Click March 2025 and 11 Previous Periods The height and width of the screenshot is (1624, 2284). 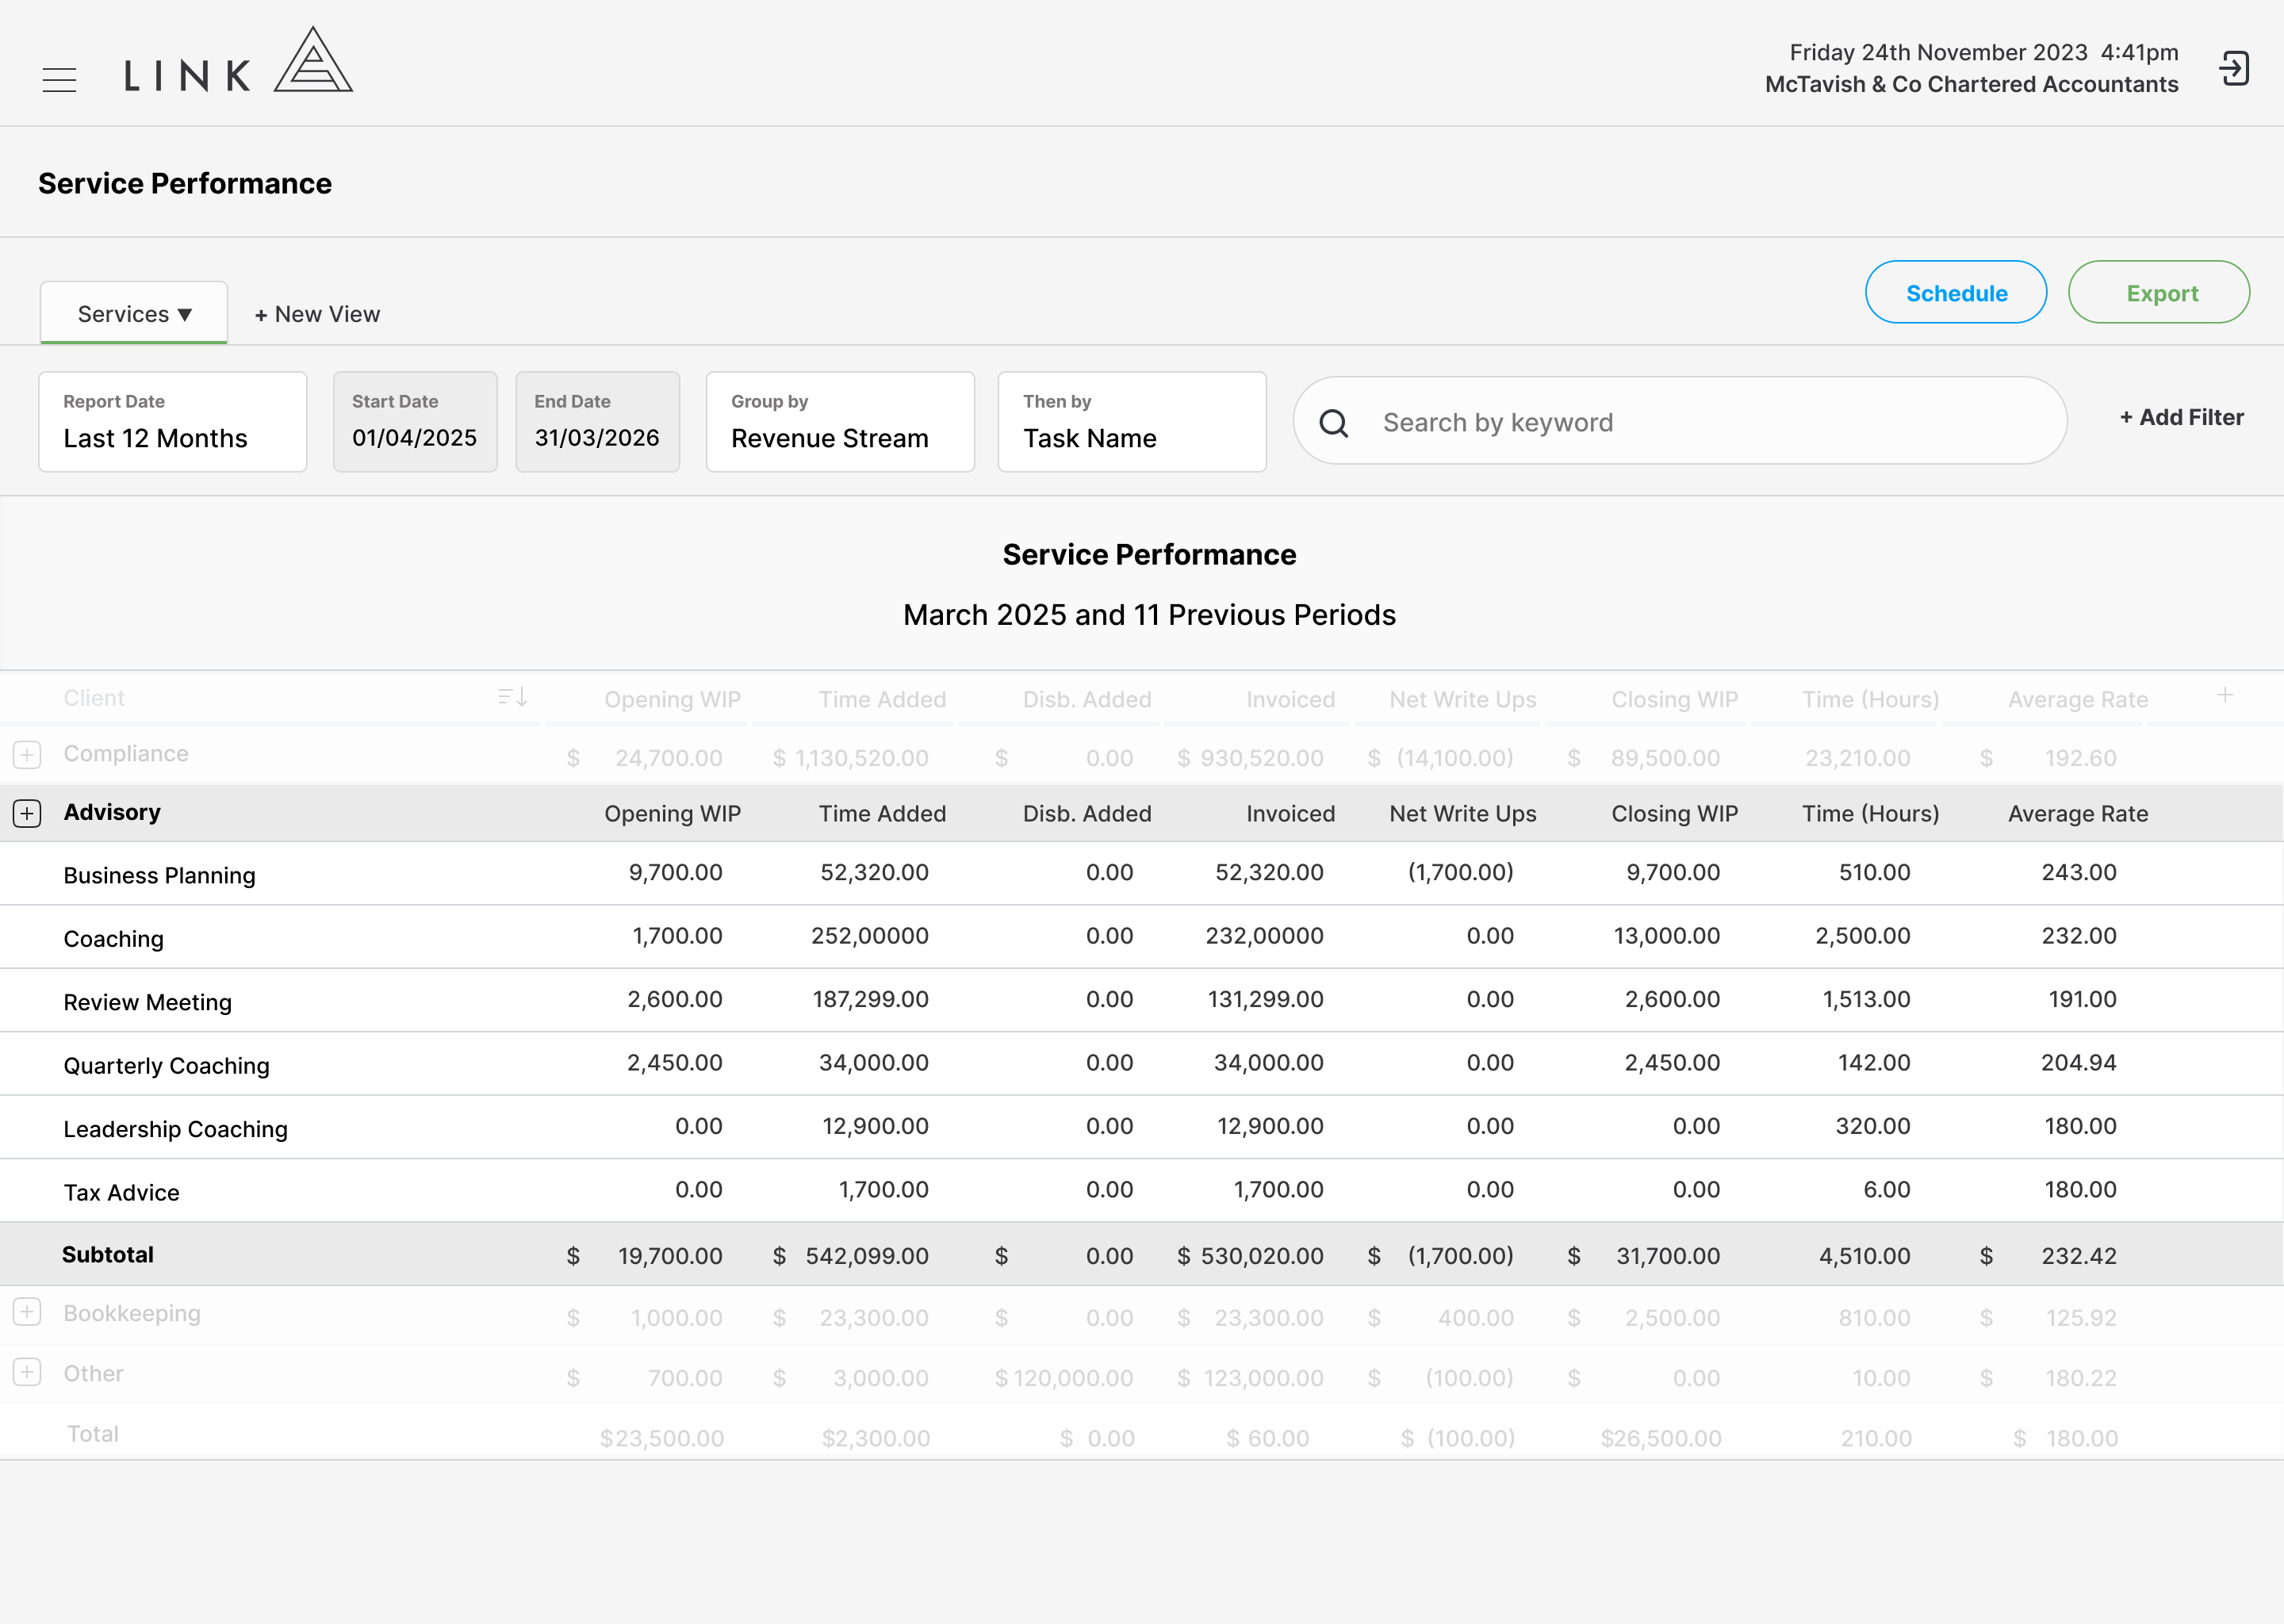tap(1149, 614)
